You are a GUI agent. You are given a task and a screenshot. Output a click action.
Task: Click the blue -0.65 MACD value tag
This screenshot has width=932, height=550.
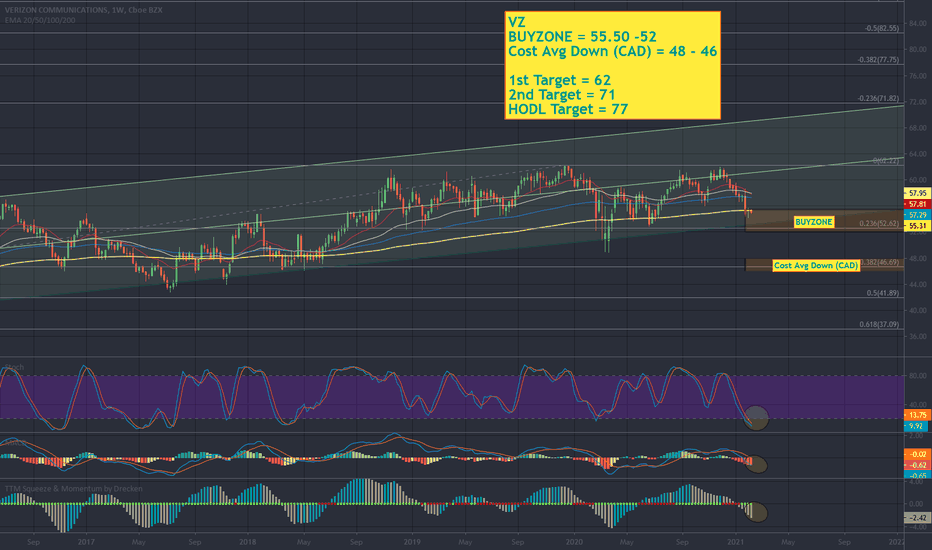[x=918, y=476]
